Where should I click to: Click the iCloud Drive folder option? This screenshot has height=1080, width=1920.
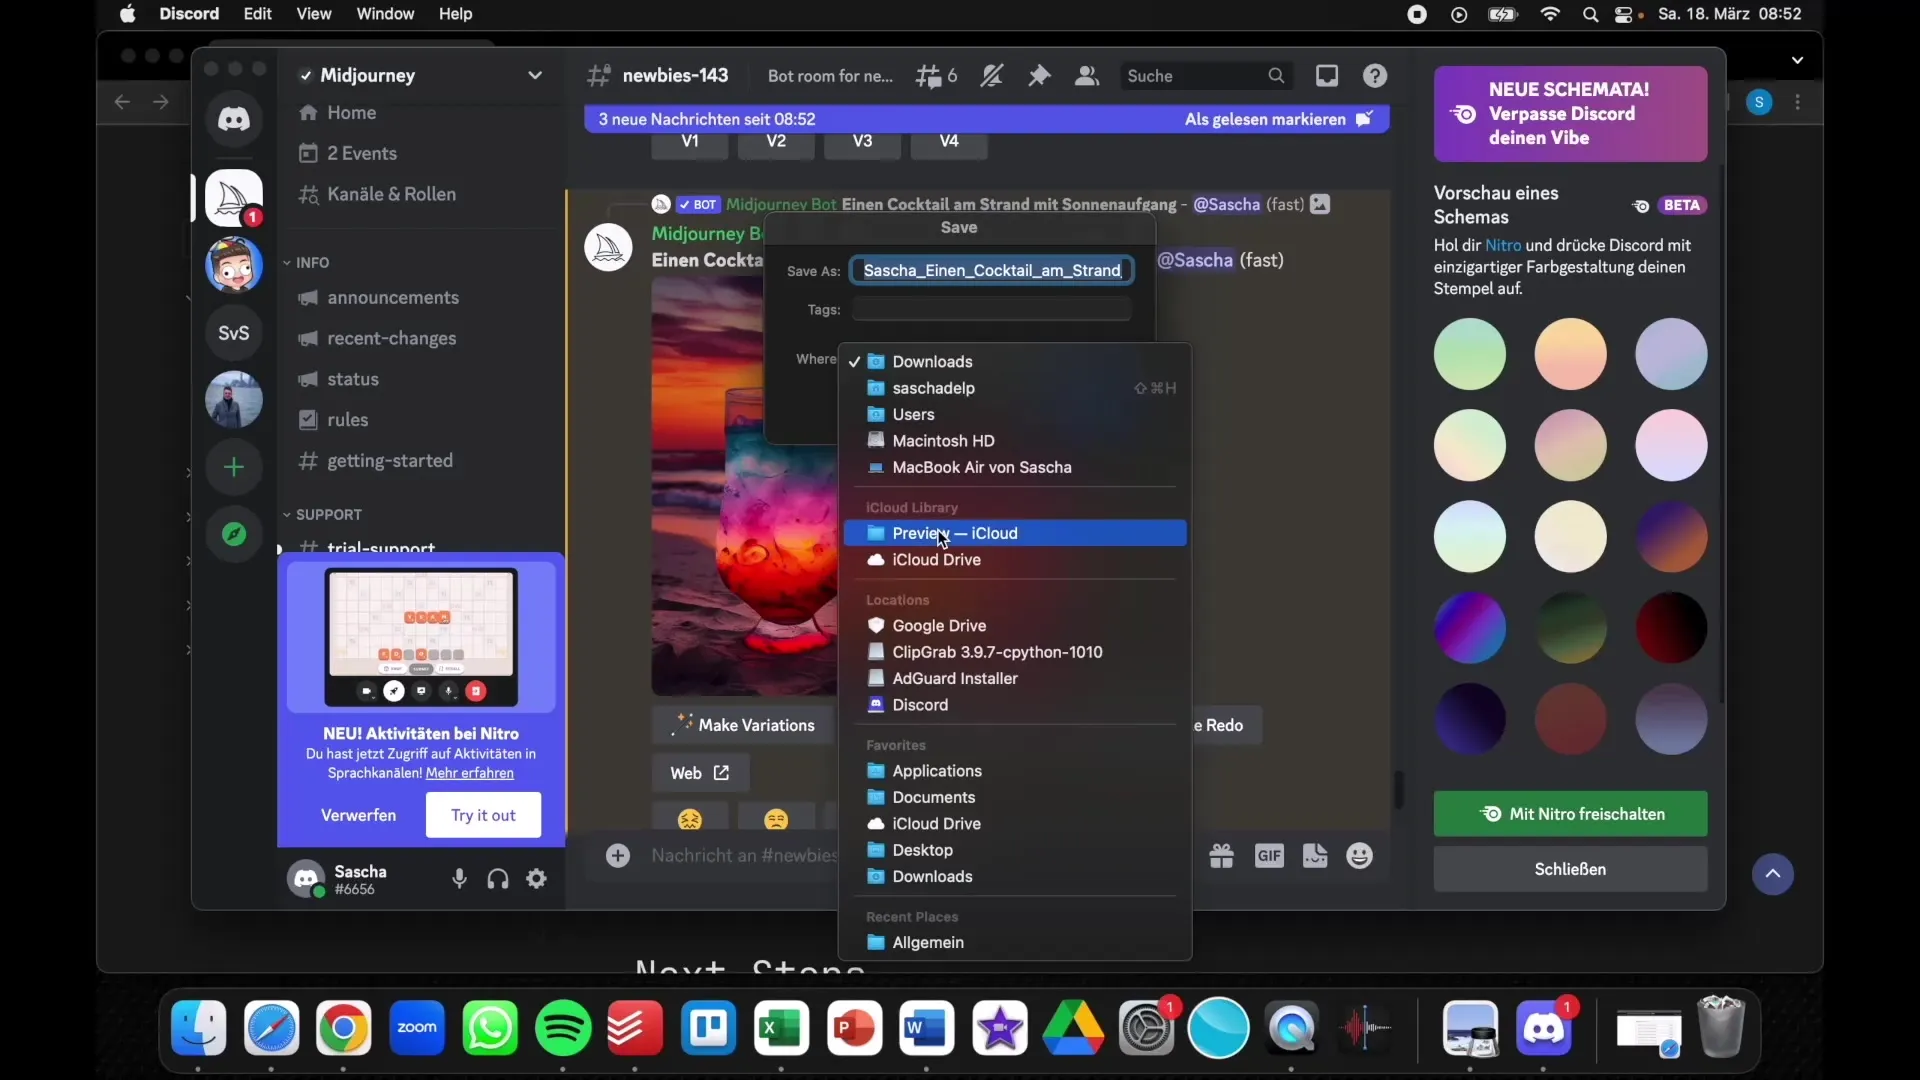pyautogui.click(x=936, y=559)
